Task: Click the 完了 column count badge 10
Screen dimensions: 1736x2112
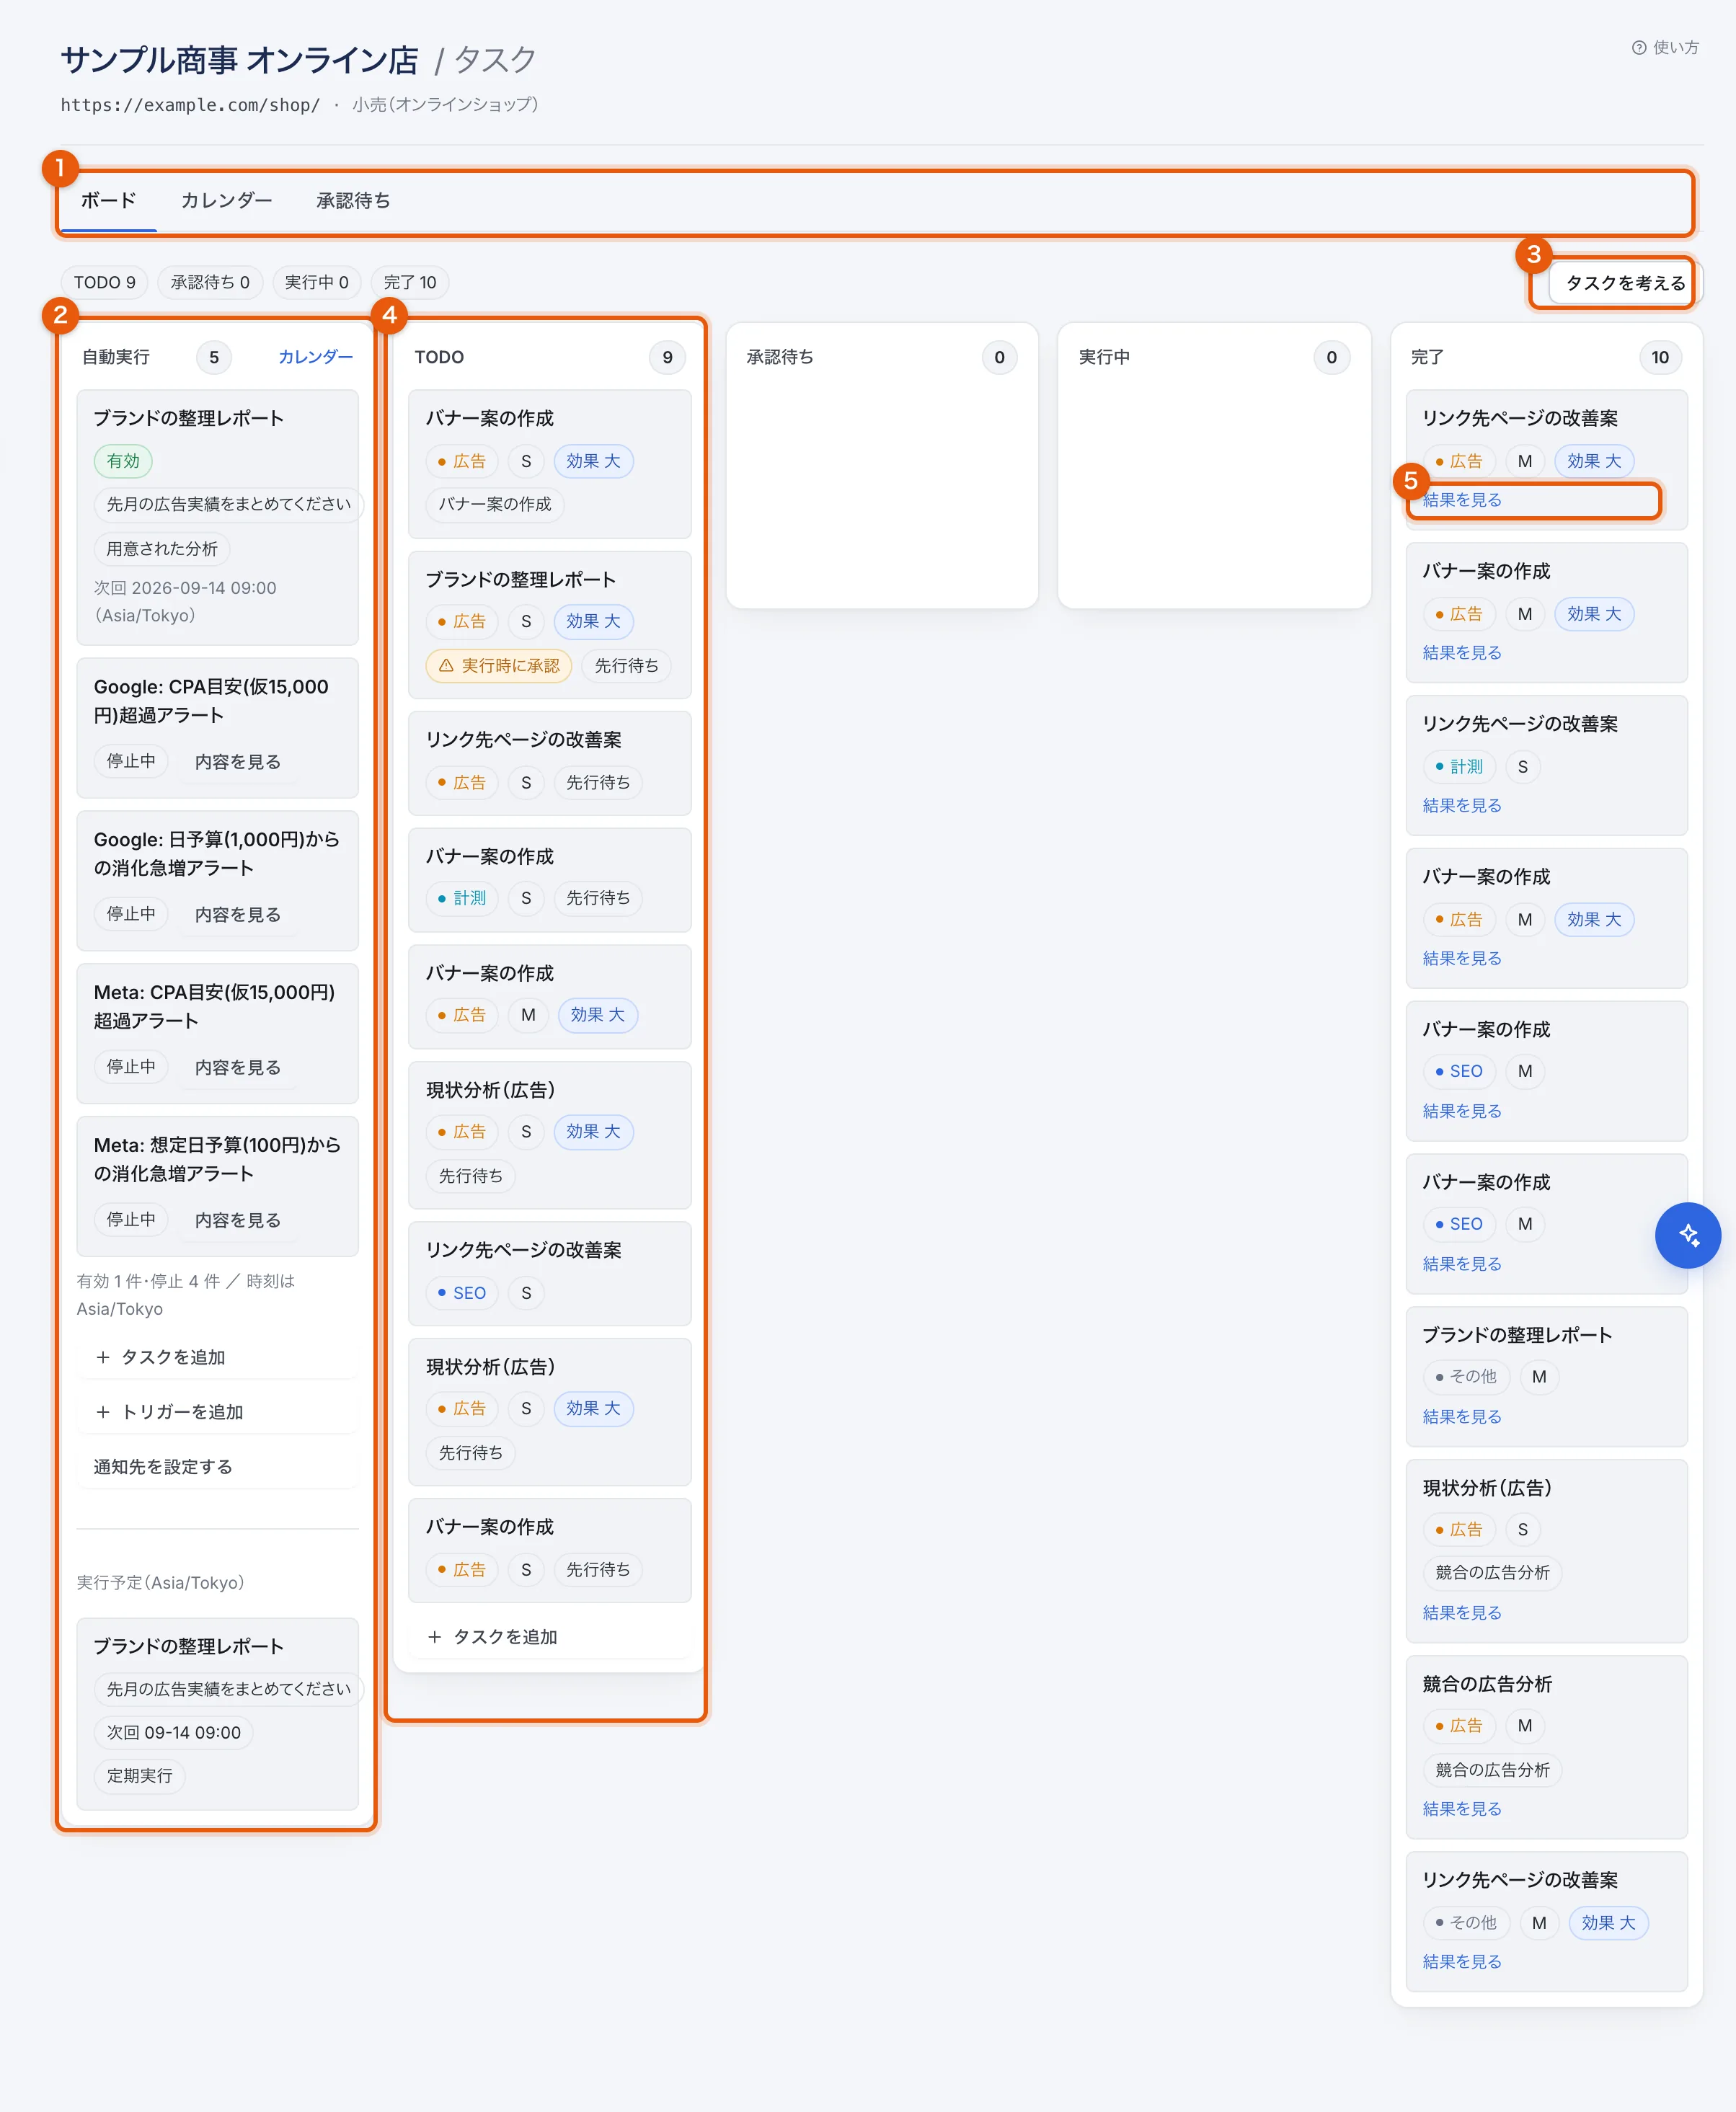Action: (1660, 357)
